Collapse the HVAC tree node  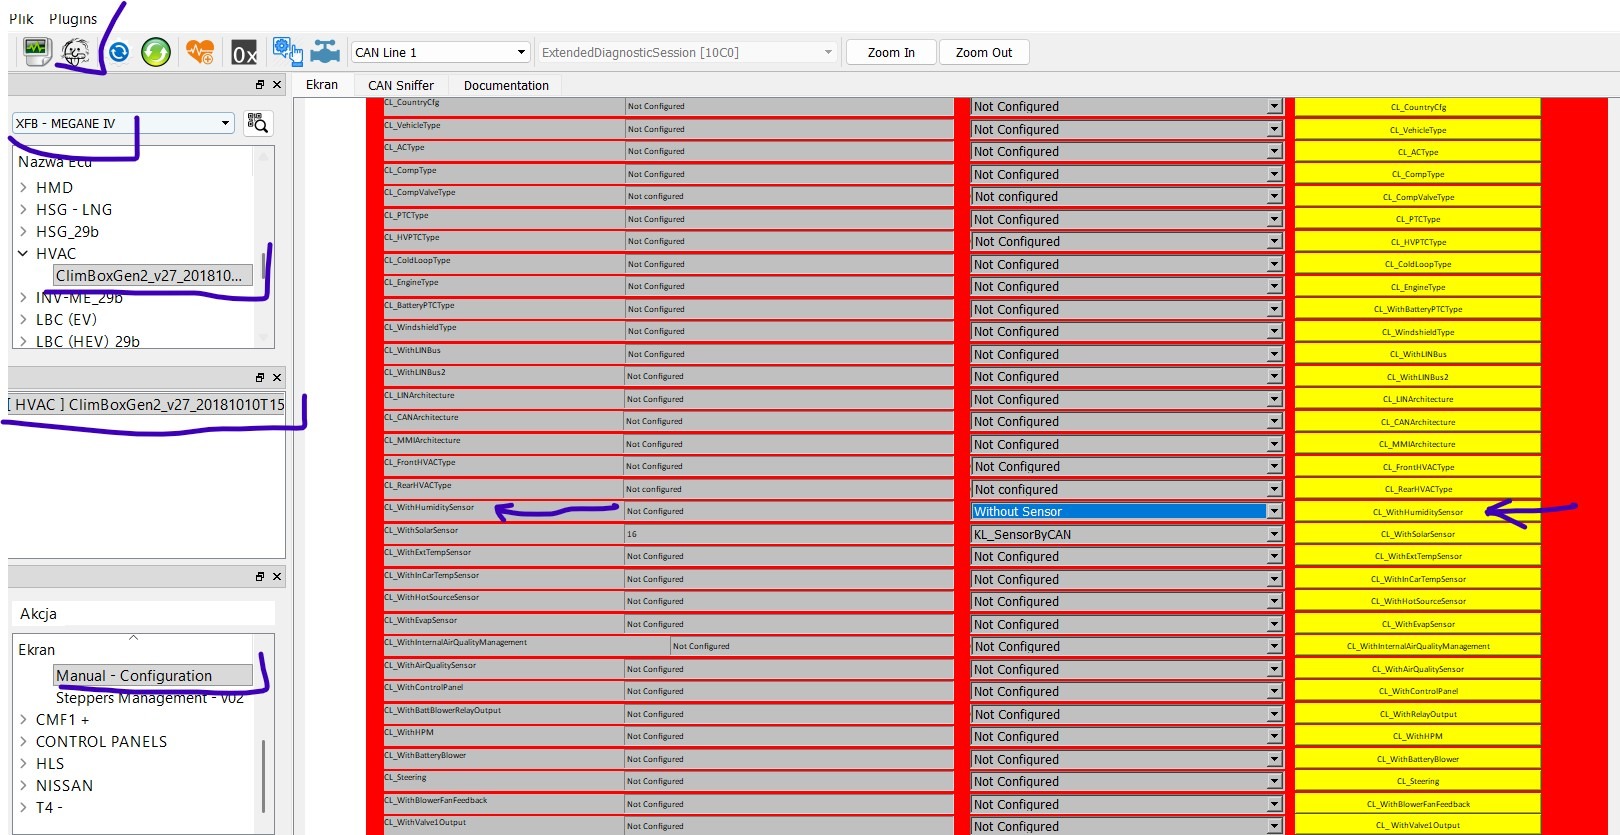(23, 254)
